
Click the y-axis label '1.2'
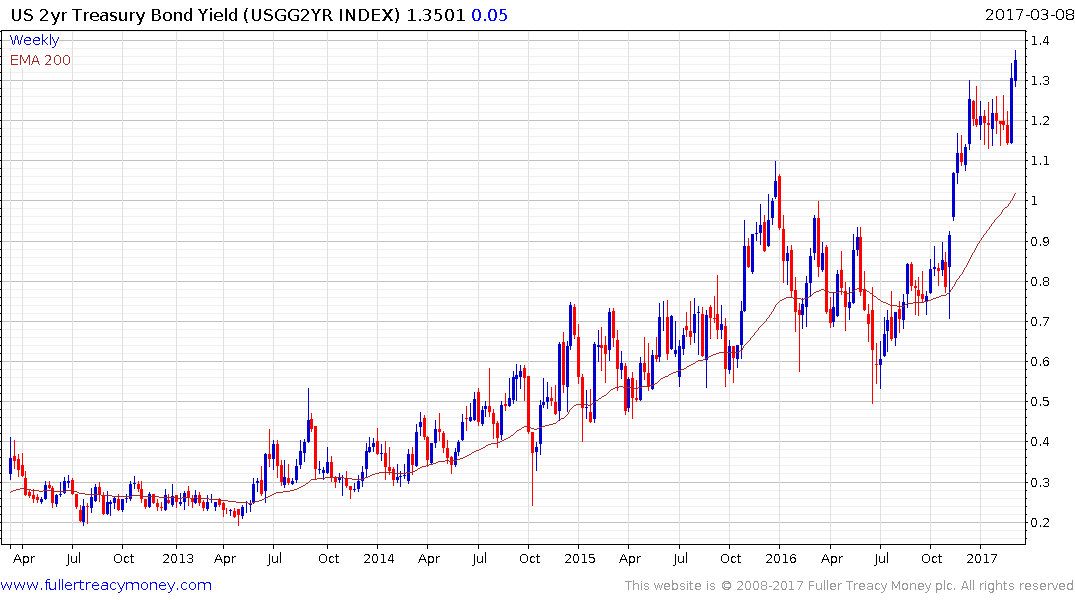1040,121
